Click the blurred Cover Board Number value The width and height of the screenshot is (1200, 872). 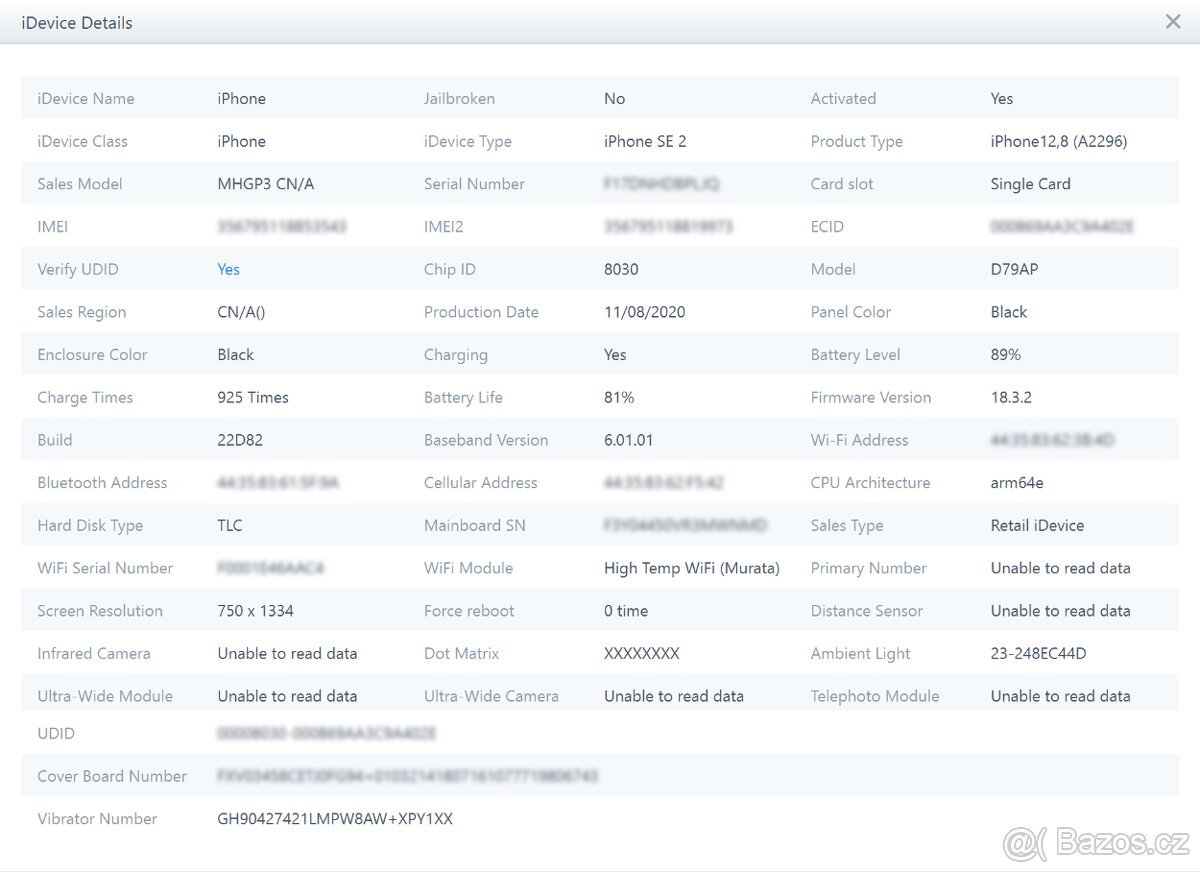(x=407, y=776)
